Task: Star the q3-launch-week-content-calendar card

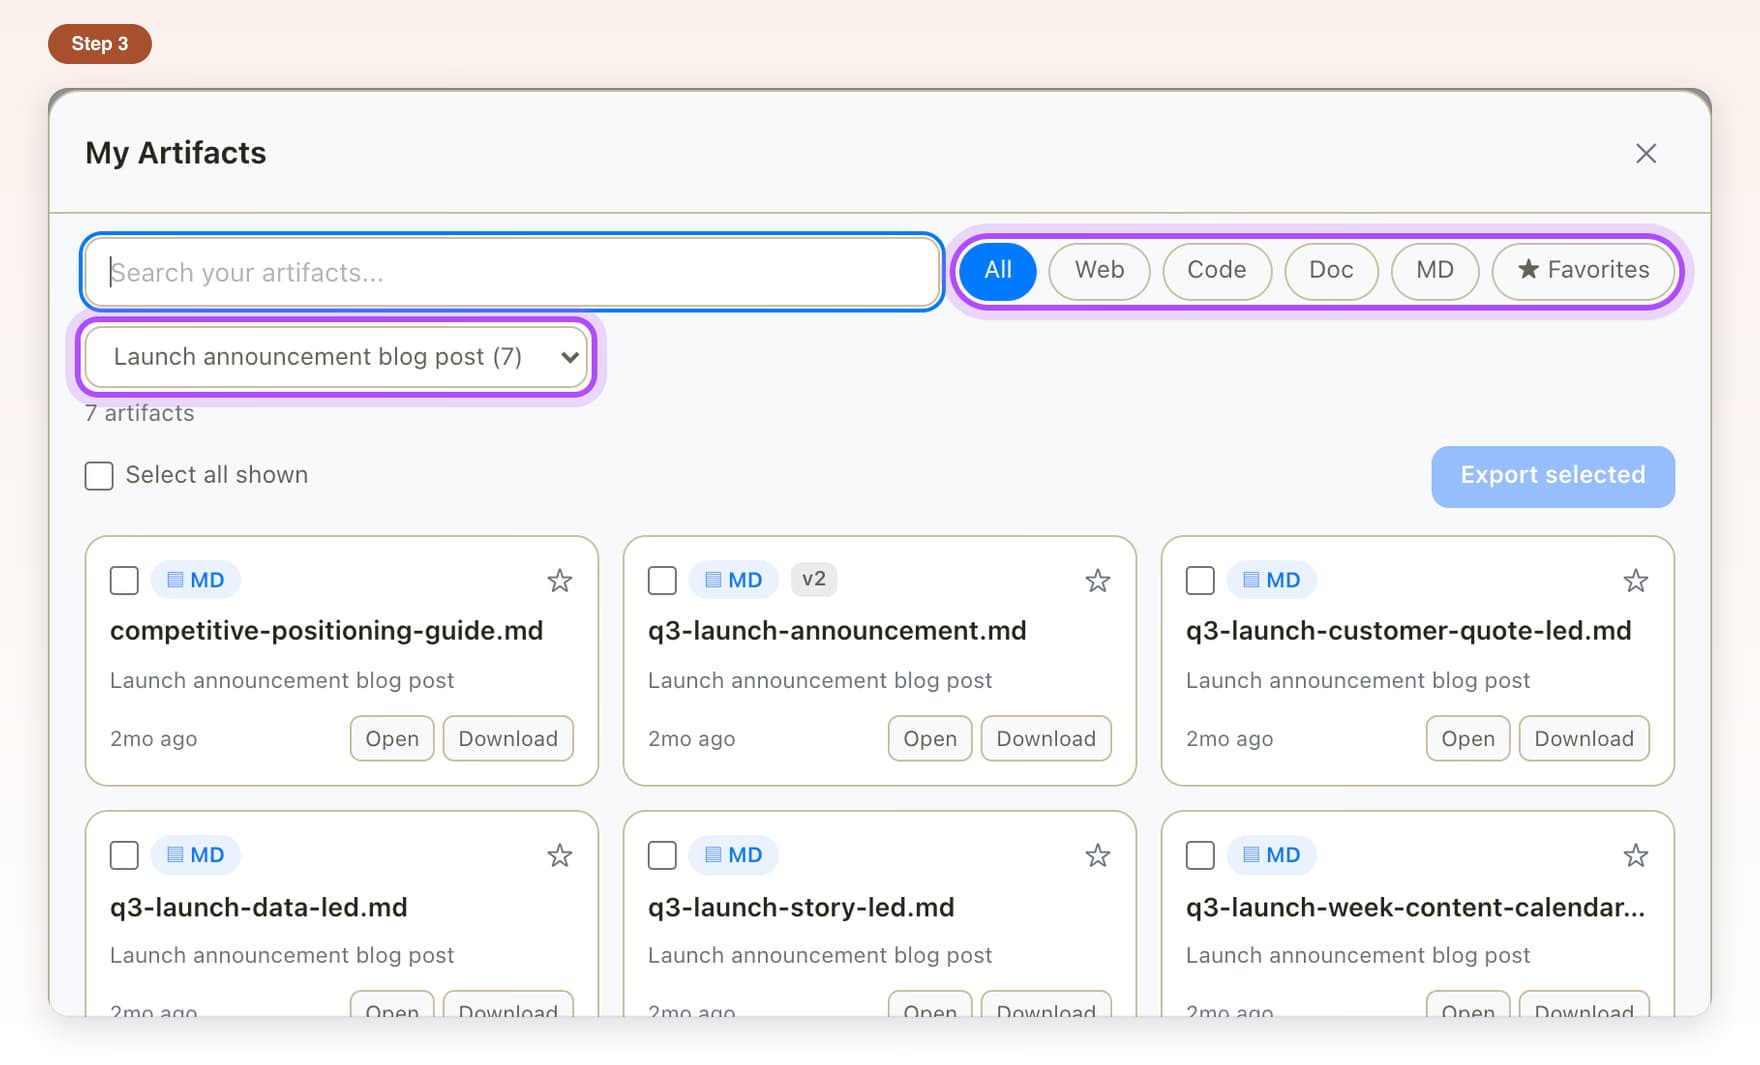Action: (x=1636, y=855)
